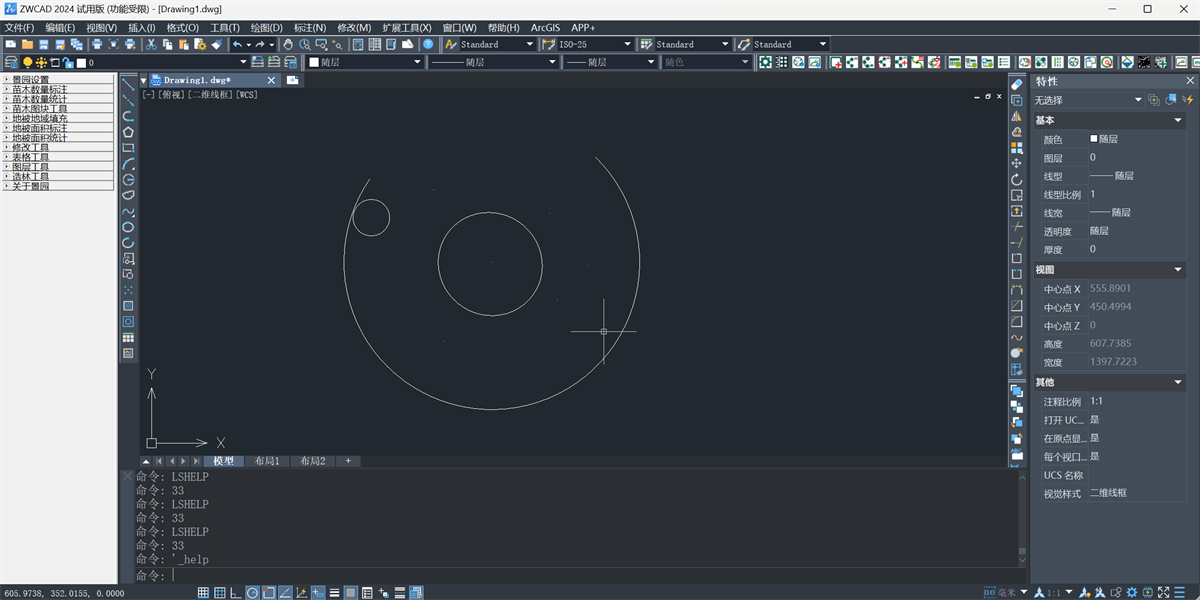
Task: Toggle Object Snap in status bar
Action: (x=268, y=592)
